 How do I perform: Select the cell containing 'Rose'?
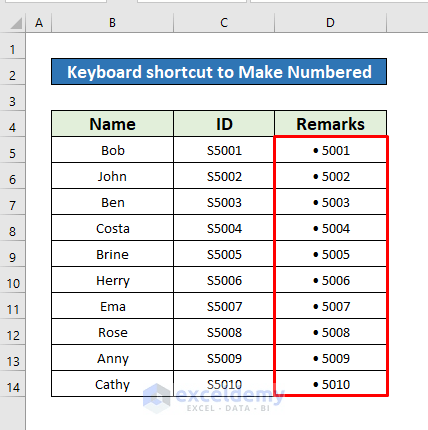pos(113,332)
